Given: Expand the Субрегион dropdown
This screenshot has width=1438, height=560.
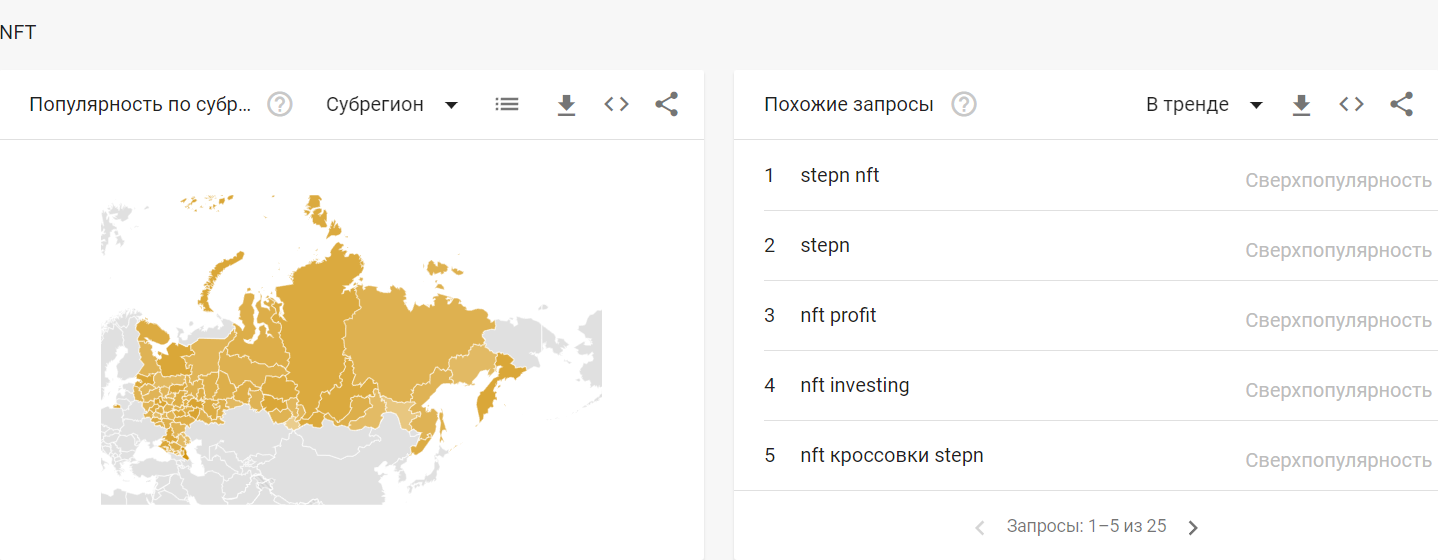Looking at the screenshot, I should coord(392,104).
